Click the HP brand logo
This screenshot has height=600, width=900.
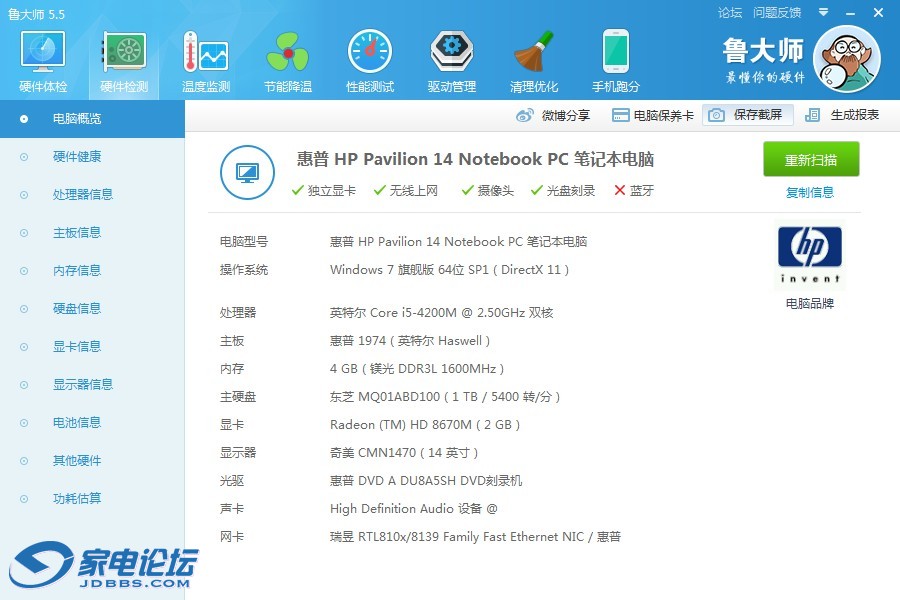coord(810,255)
